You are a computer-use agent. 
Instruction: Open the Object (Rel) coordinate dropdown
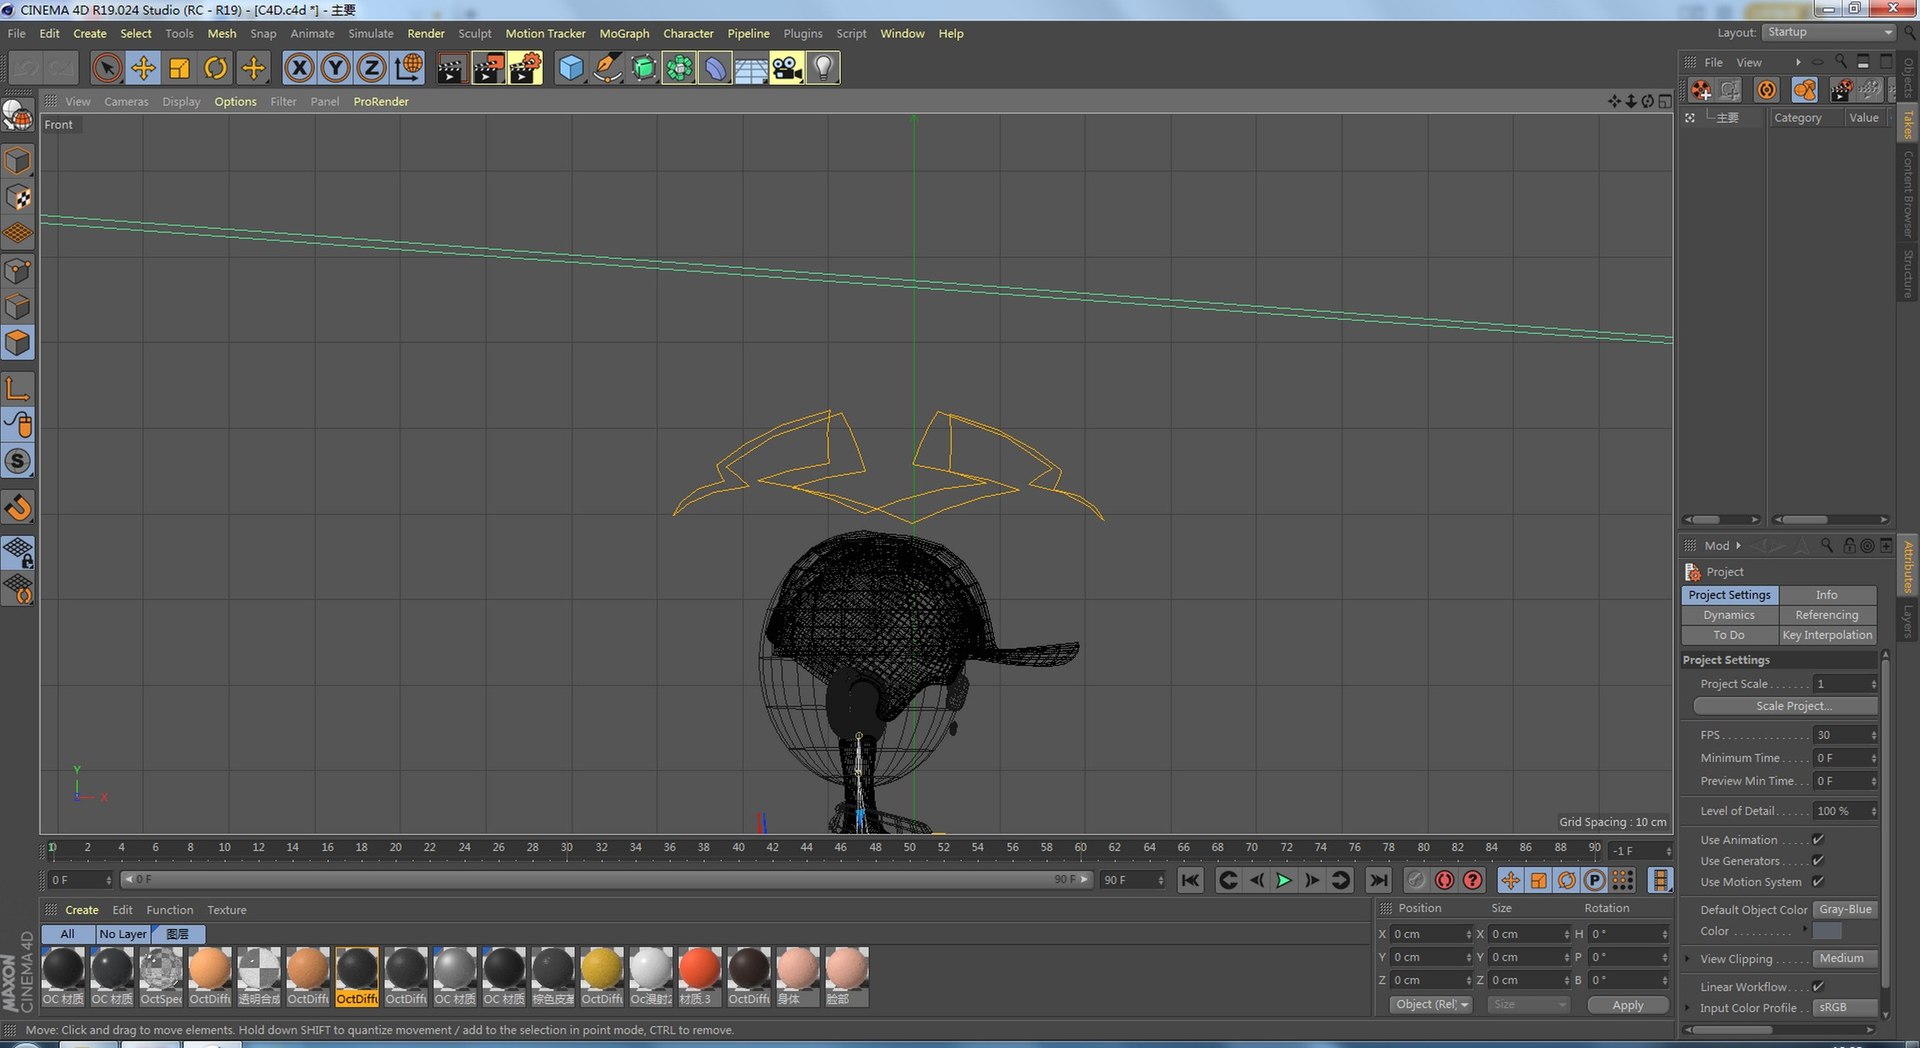(x=1431, y=1005)
